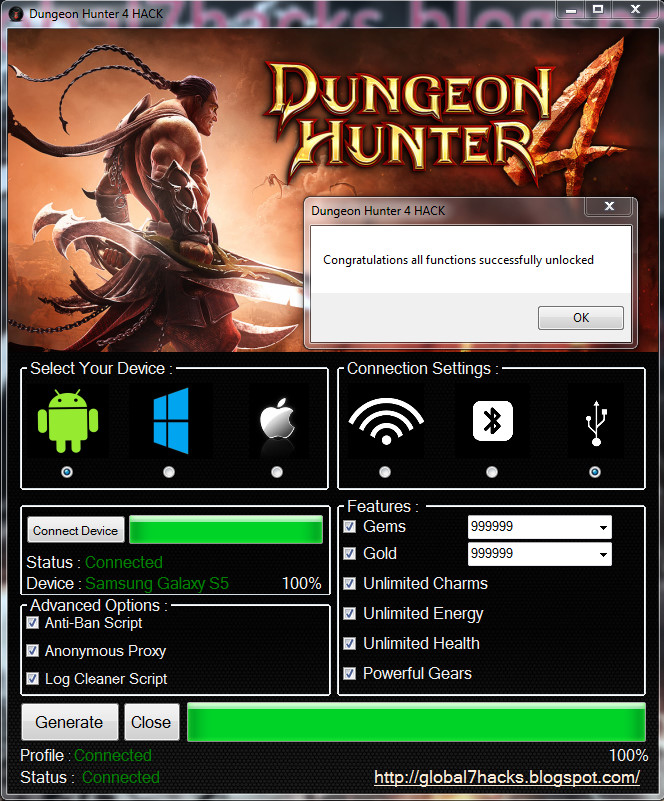Maximize the Dungeon Hunter 4 HACK window
The image size is (664, 801).
(598, 10)
